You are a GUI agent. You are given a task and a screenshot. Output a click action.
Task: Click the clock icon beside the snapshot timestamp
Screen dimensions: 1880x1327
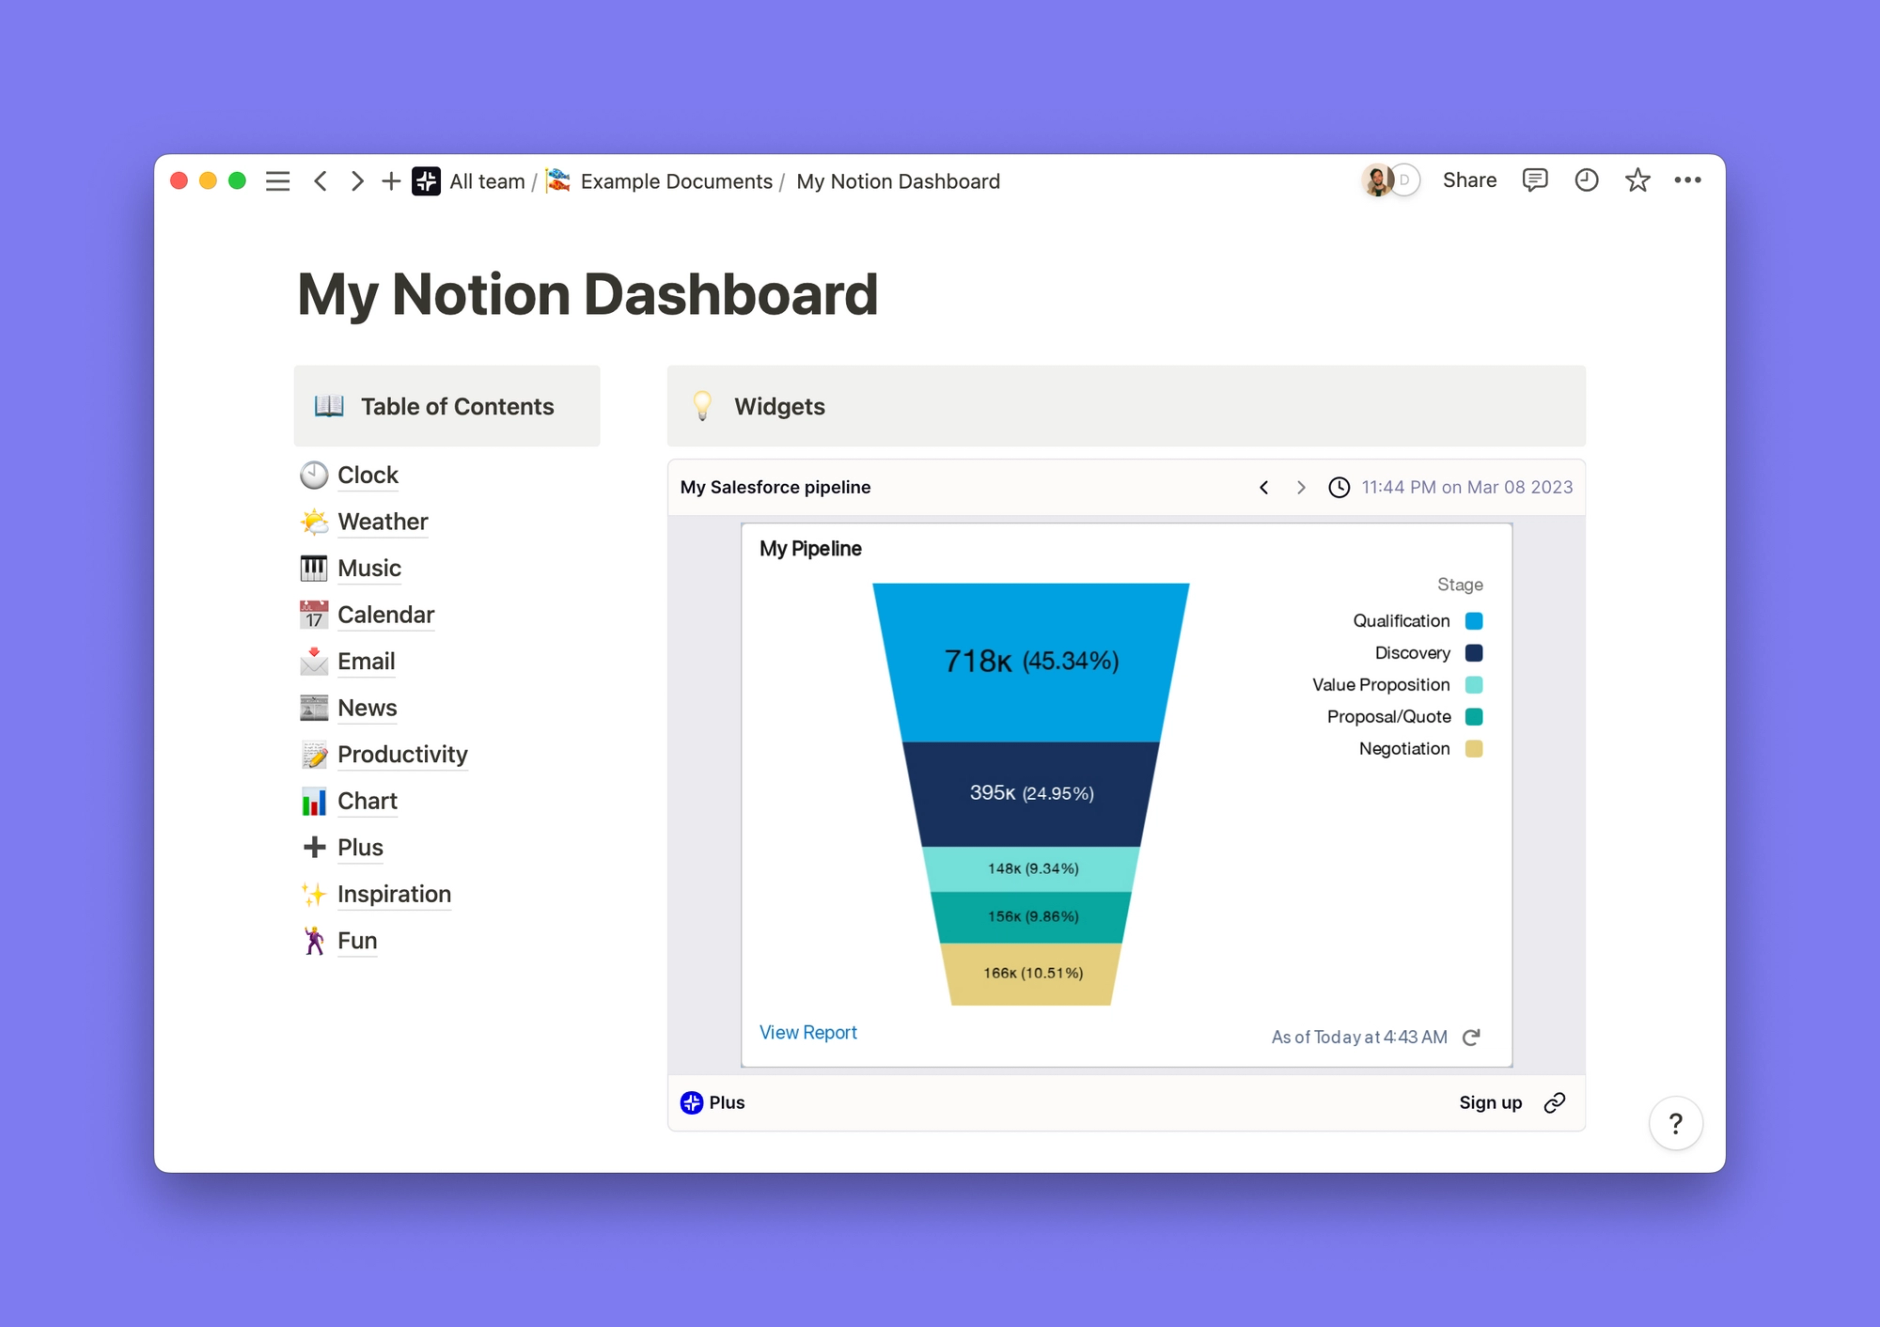(1339, 487)
